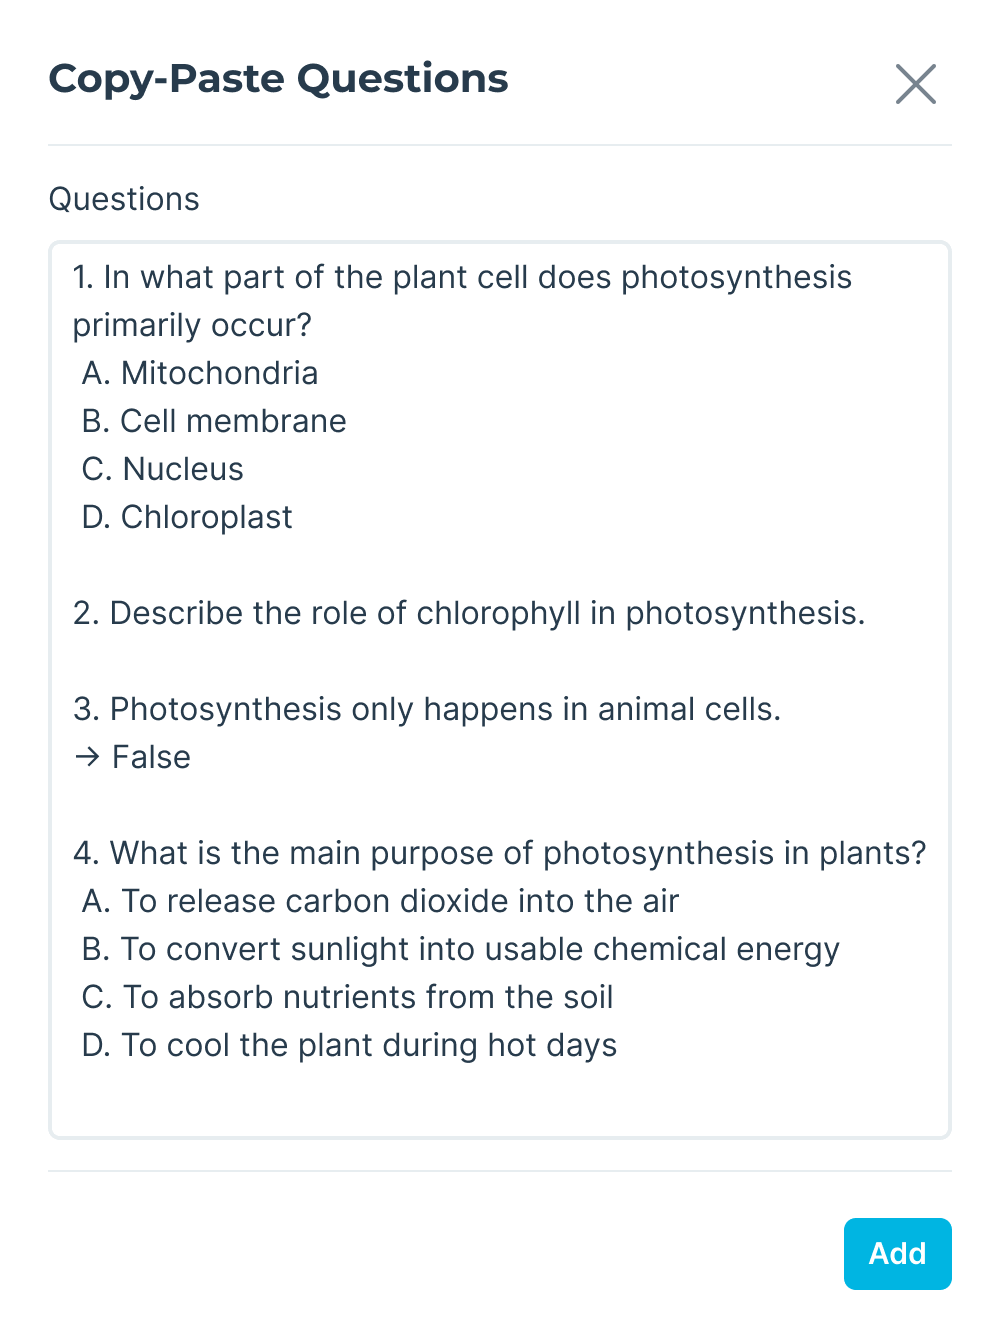Screen dimensions: 1000x1338
Task: Place cursor in question 1 first line
Action: click(462, 277)
